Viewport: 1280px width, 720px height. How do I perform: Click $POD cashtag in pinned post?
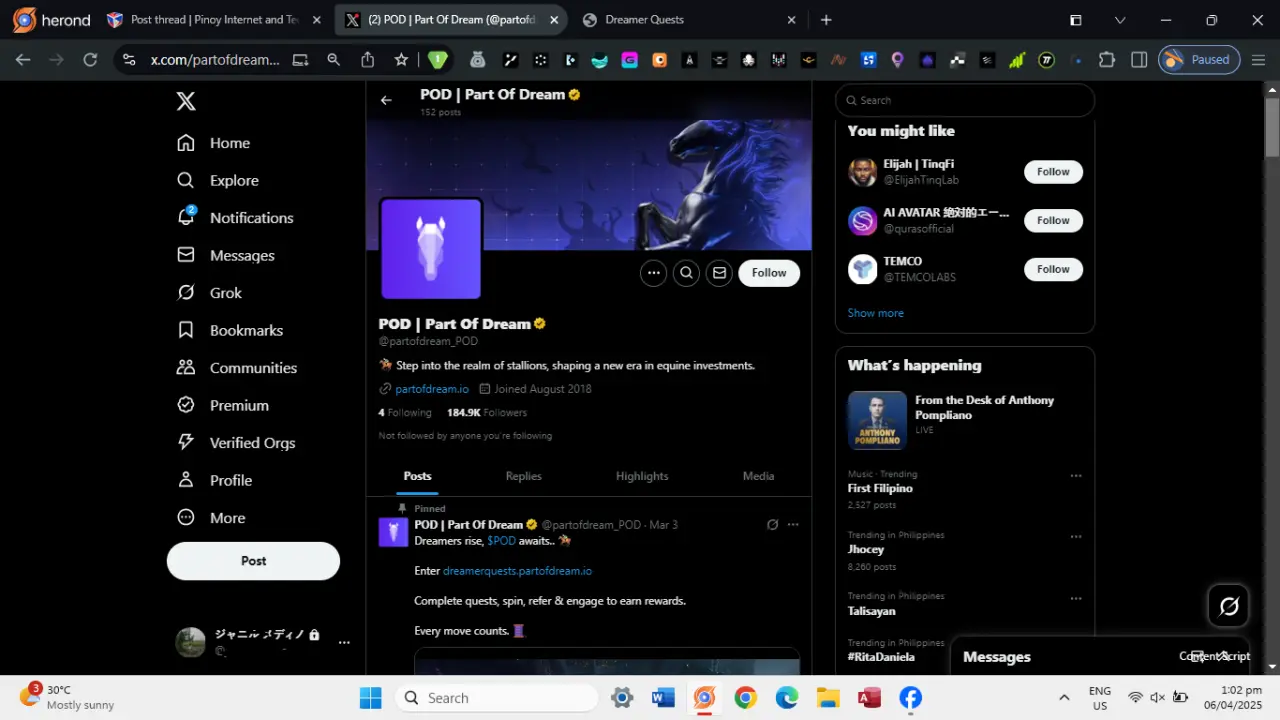pos(501,541)
